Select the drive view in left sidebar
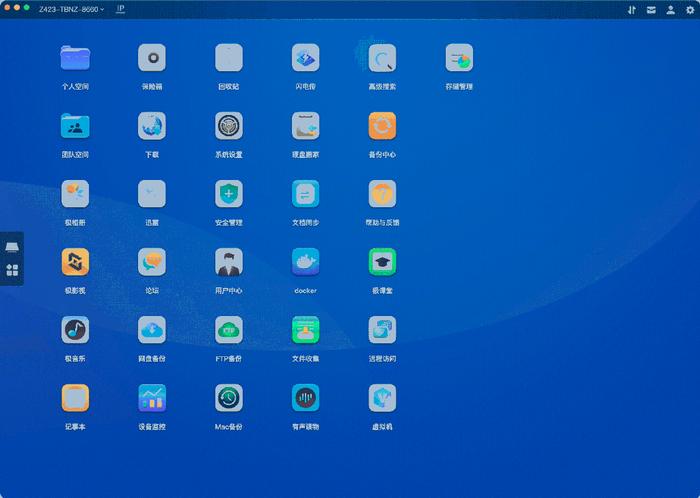This screenshot has height=498, width=700. (x=12, y=247)
